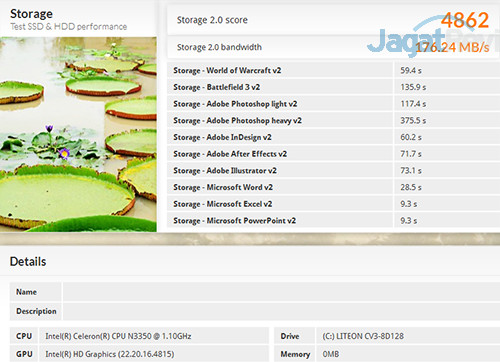Click the 73.1 s result value

411,171
